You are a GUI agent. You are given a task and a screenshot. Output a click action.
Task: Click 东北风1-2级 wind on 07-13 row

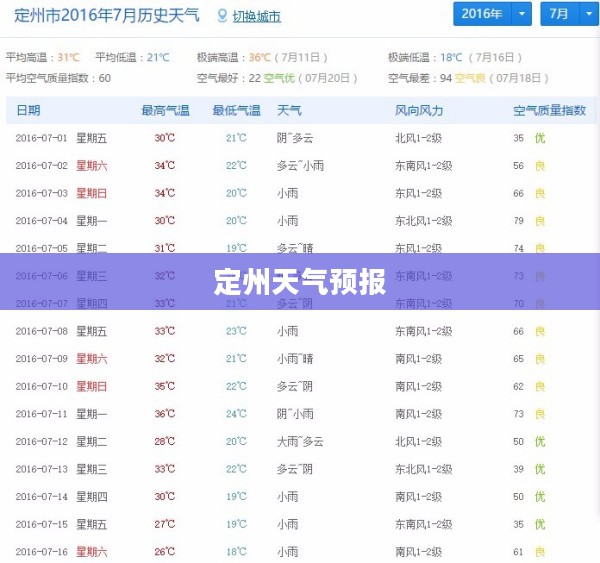pos(424,469)
